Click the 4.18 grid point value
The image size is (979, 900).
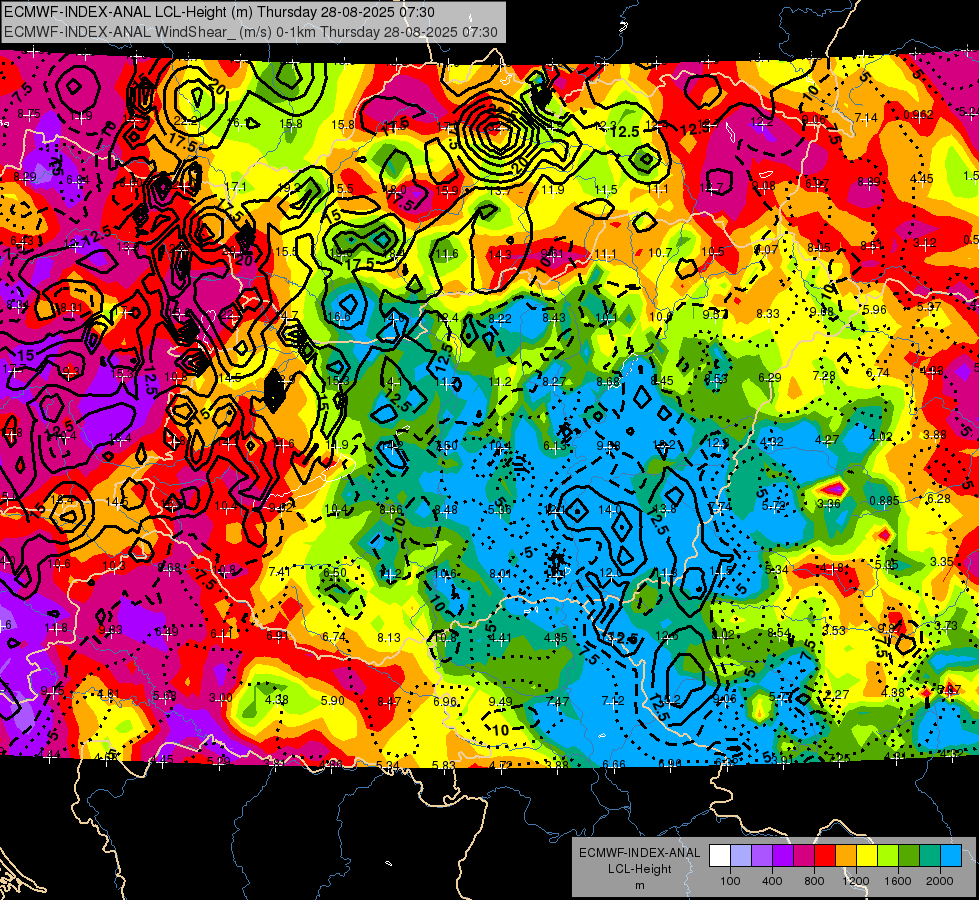831,568
